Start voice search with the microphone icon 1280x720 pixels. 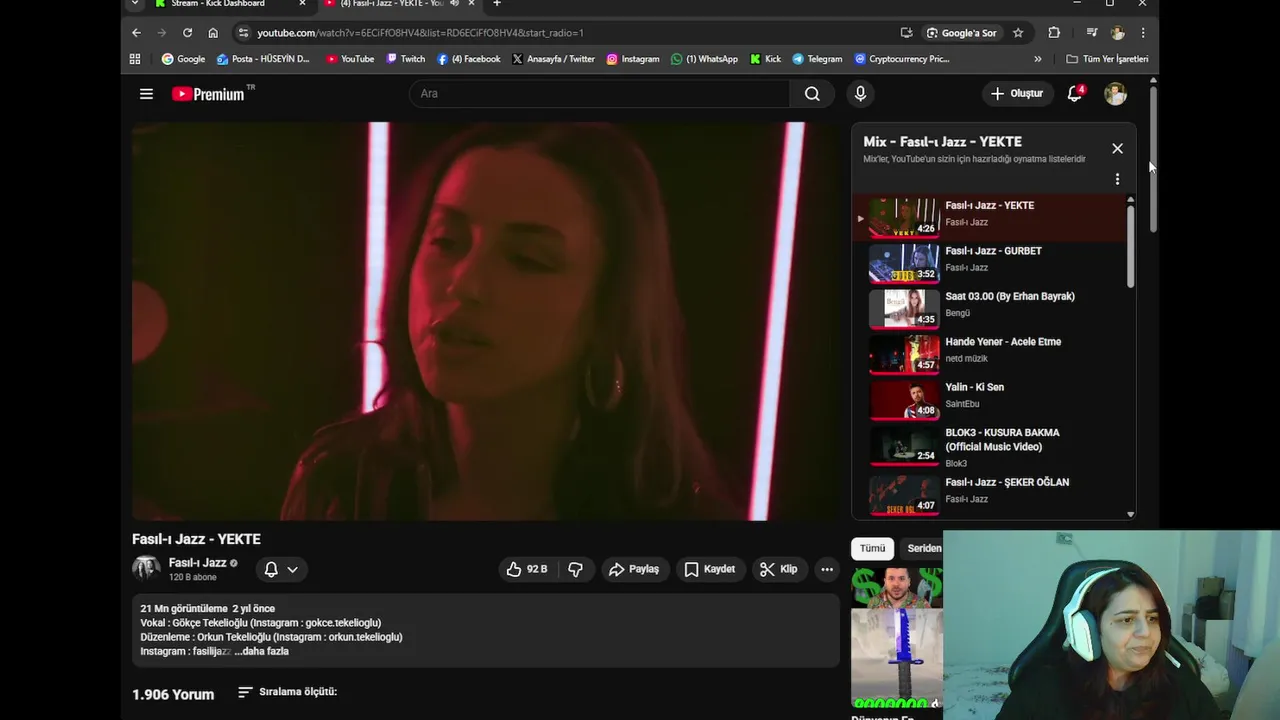[x=860, y=94]
